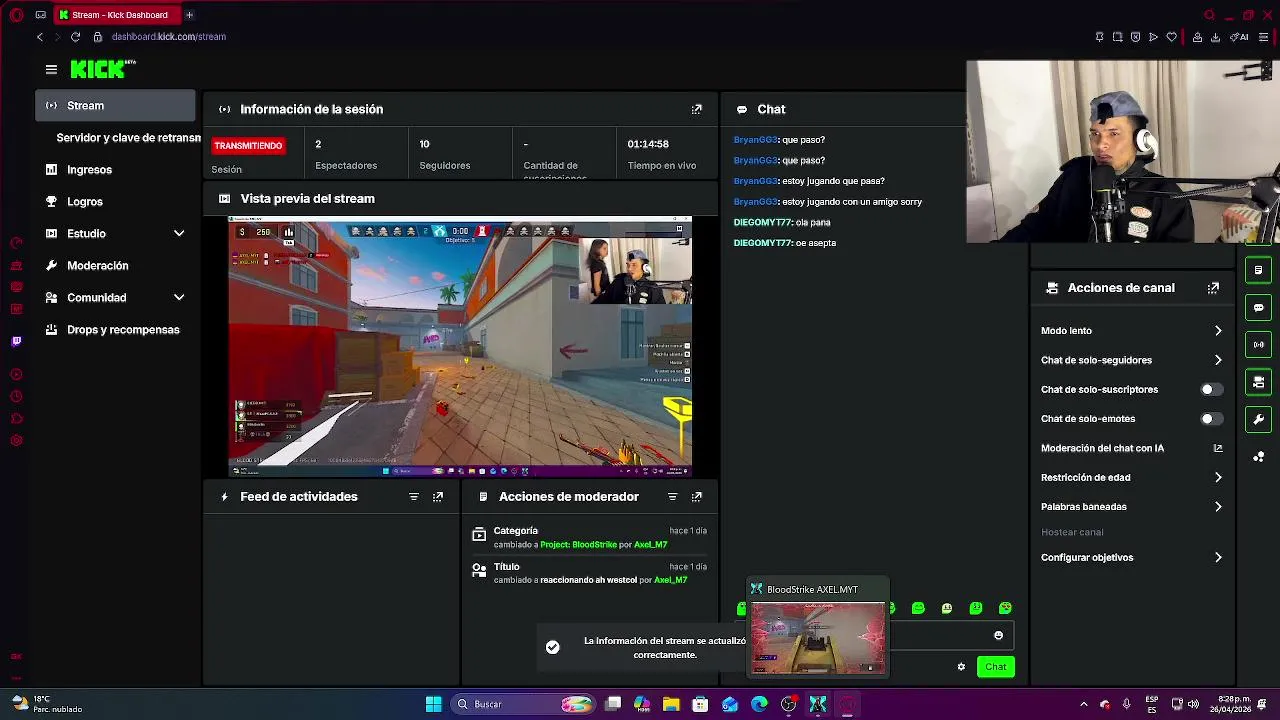Viewport: 1280px width, 720px height.
Task: Open File Explorer from taskbar
Action: [x=671, y=705]
